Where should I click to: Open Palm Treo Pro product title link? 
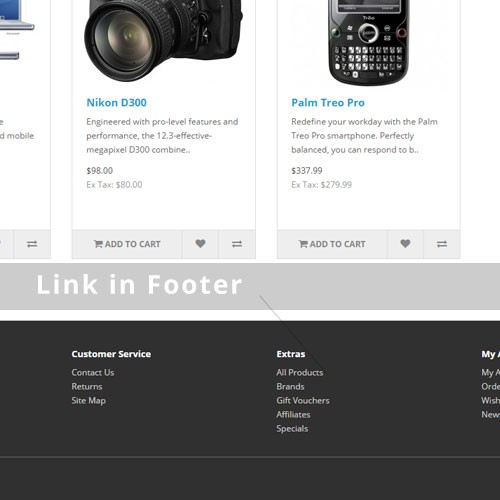328,102
